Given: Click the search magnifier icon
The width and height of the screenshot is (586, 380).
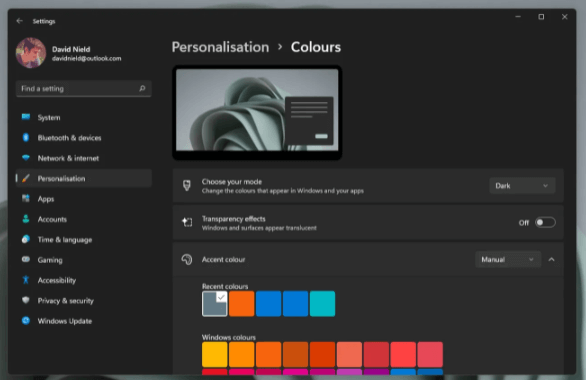Looking at the screenshot, I should [x=142, y=89].
